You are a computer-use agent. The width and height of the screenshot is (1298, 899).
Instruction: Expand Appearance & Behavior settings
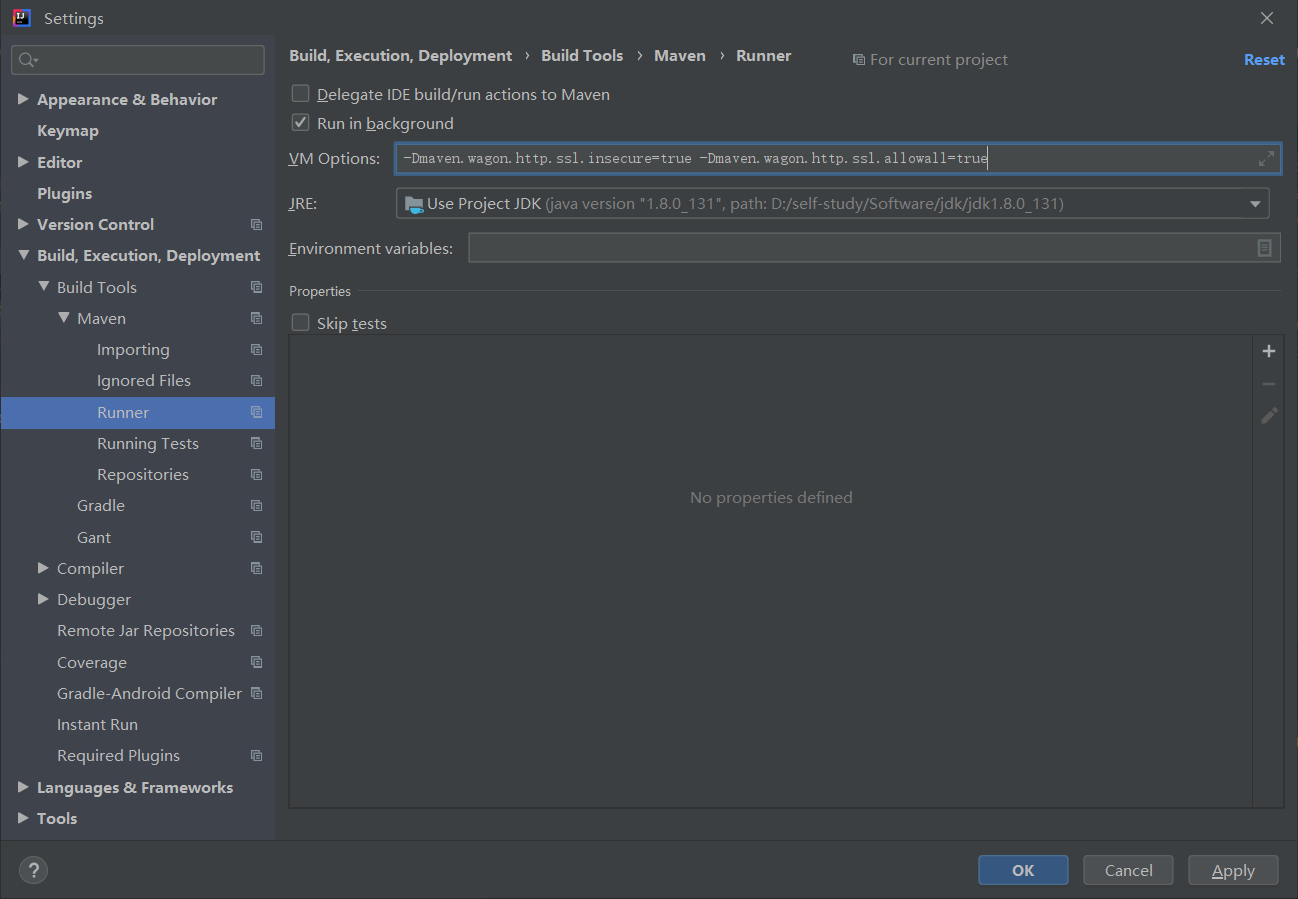pyautogui.click(x=23, y=99)
